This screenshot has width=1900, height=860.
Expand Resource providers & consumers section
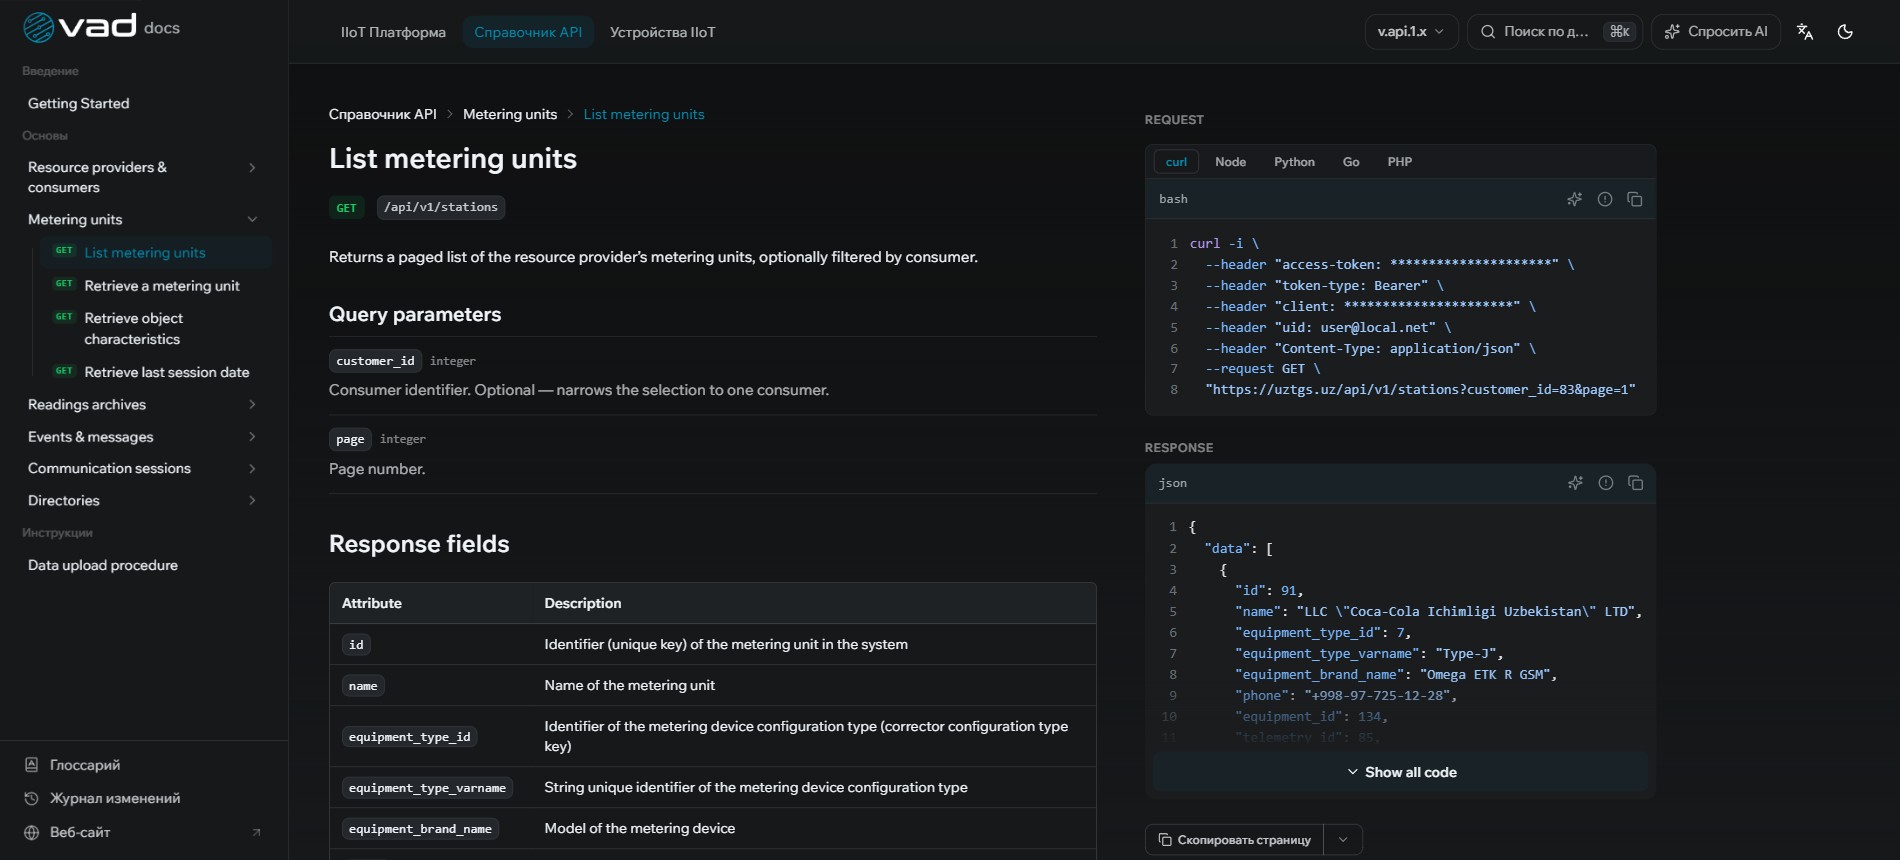tap(252, 168)
